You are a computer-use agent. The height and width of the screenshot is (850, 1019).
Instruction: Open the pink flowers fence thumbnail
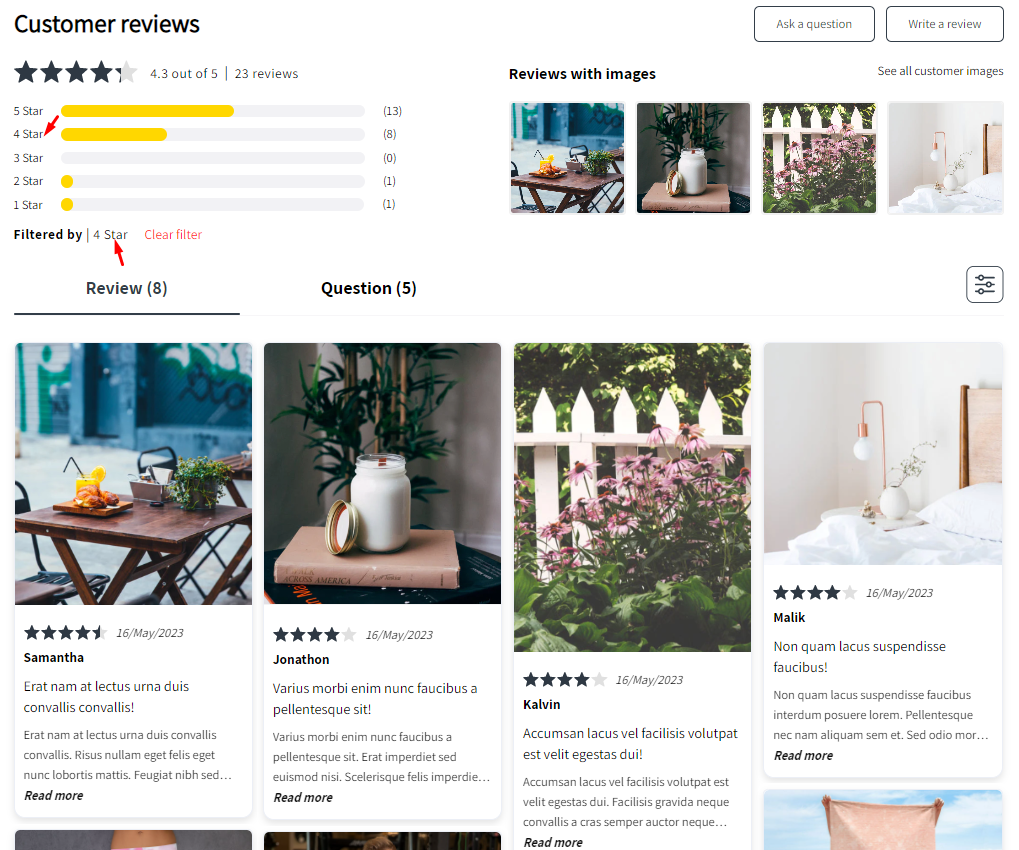pos(819,158)
